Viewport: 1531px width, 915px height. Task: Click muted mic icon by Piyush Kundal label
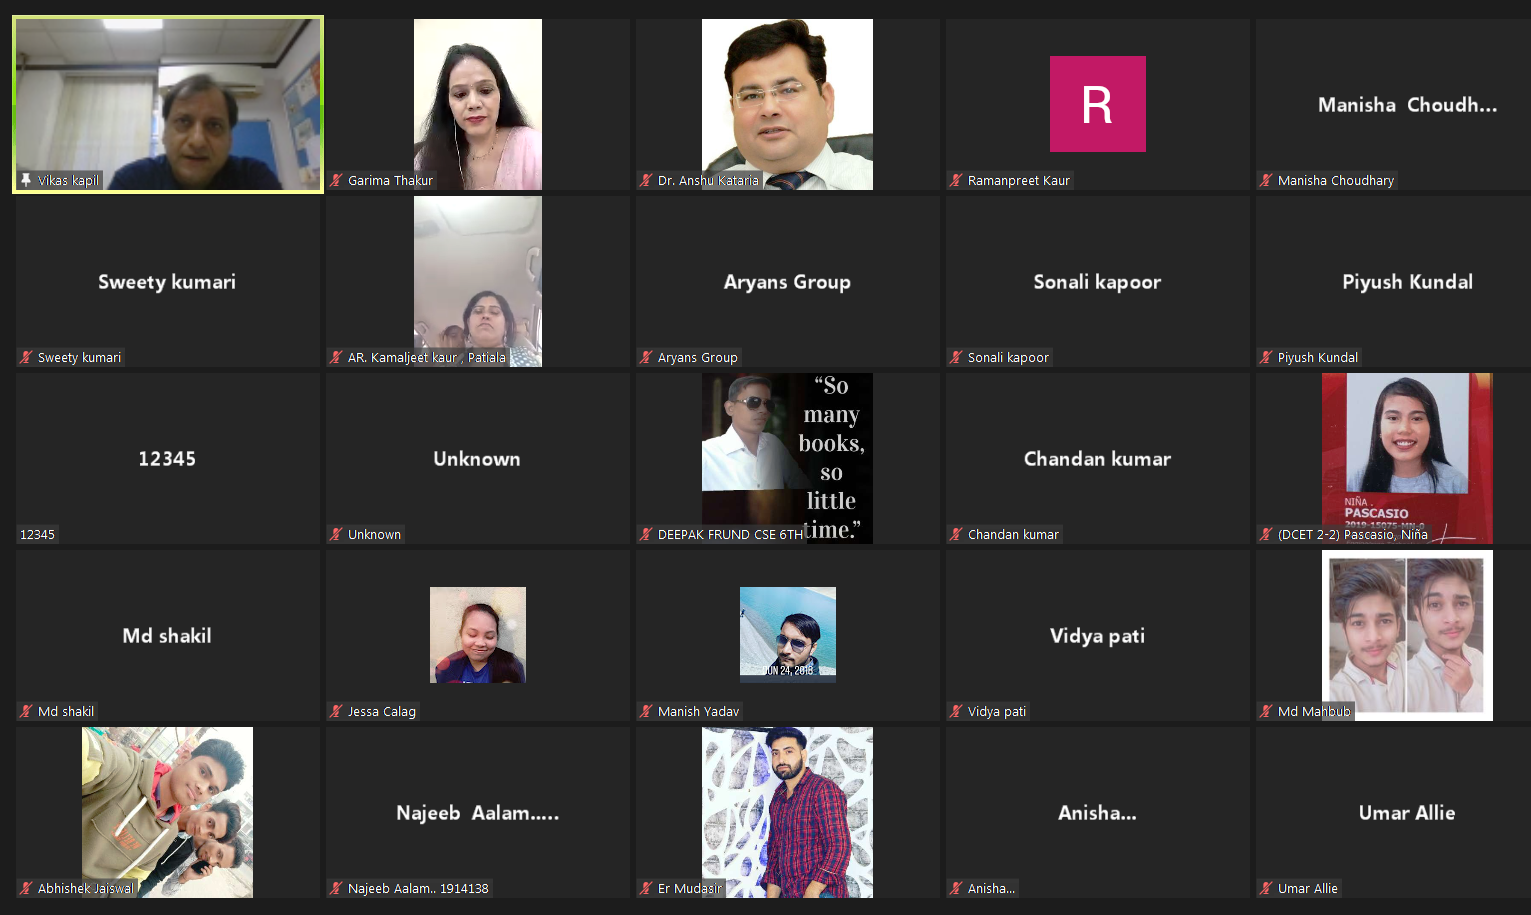pos(1267,357)
